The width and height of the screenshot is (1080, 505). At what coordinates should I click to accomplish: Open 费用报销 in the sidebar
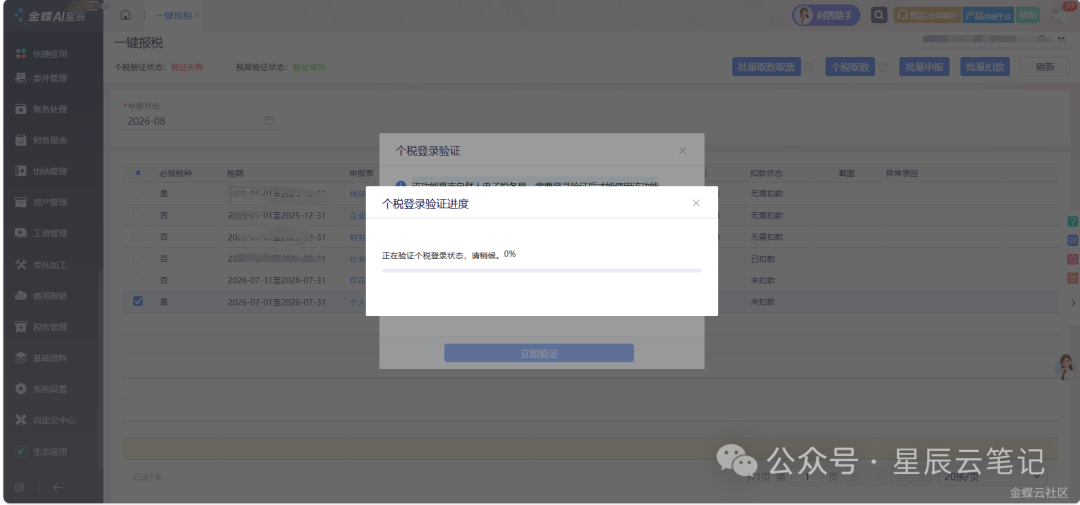coord(41,296)
